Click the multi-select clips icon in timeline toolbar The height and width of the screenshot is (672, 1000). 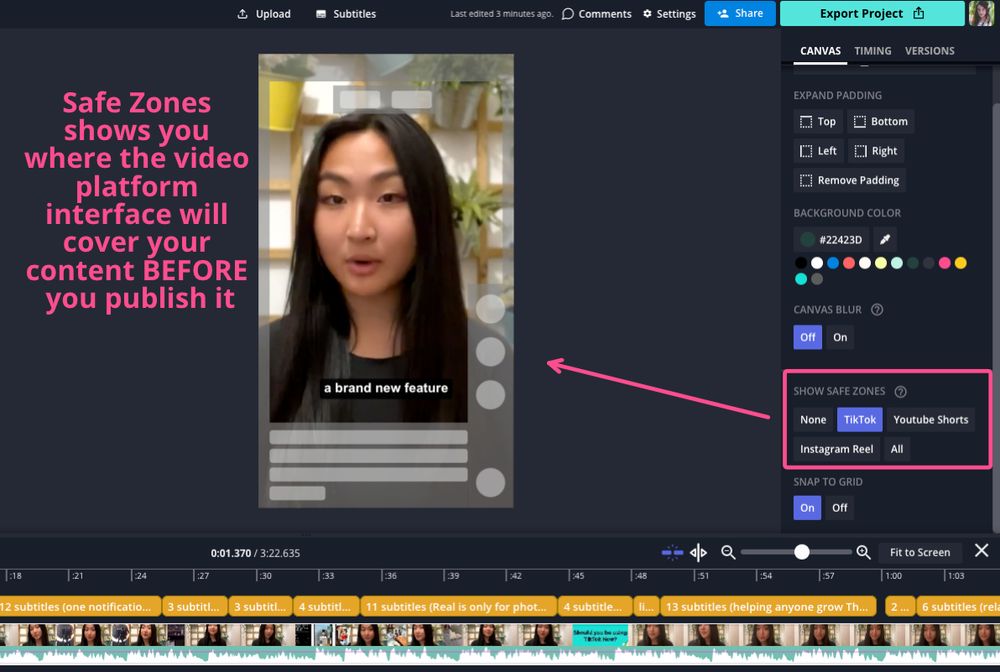tap(671, 551)
